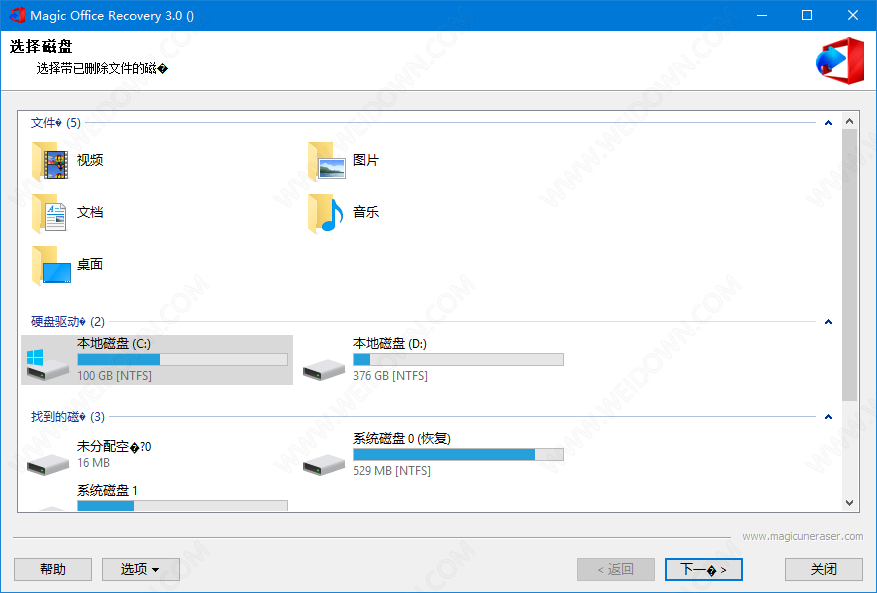Click the D: drive usage bar
Viewport: 877px width, 593px height.
tap(458, 359)
